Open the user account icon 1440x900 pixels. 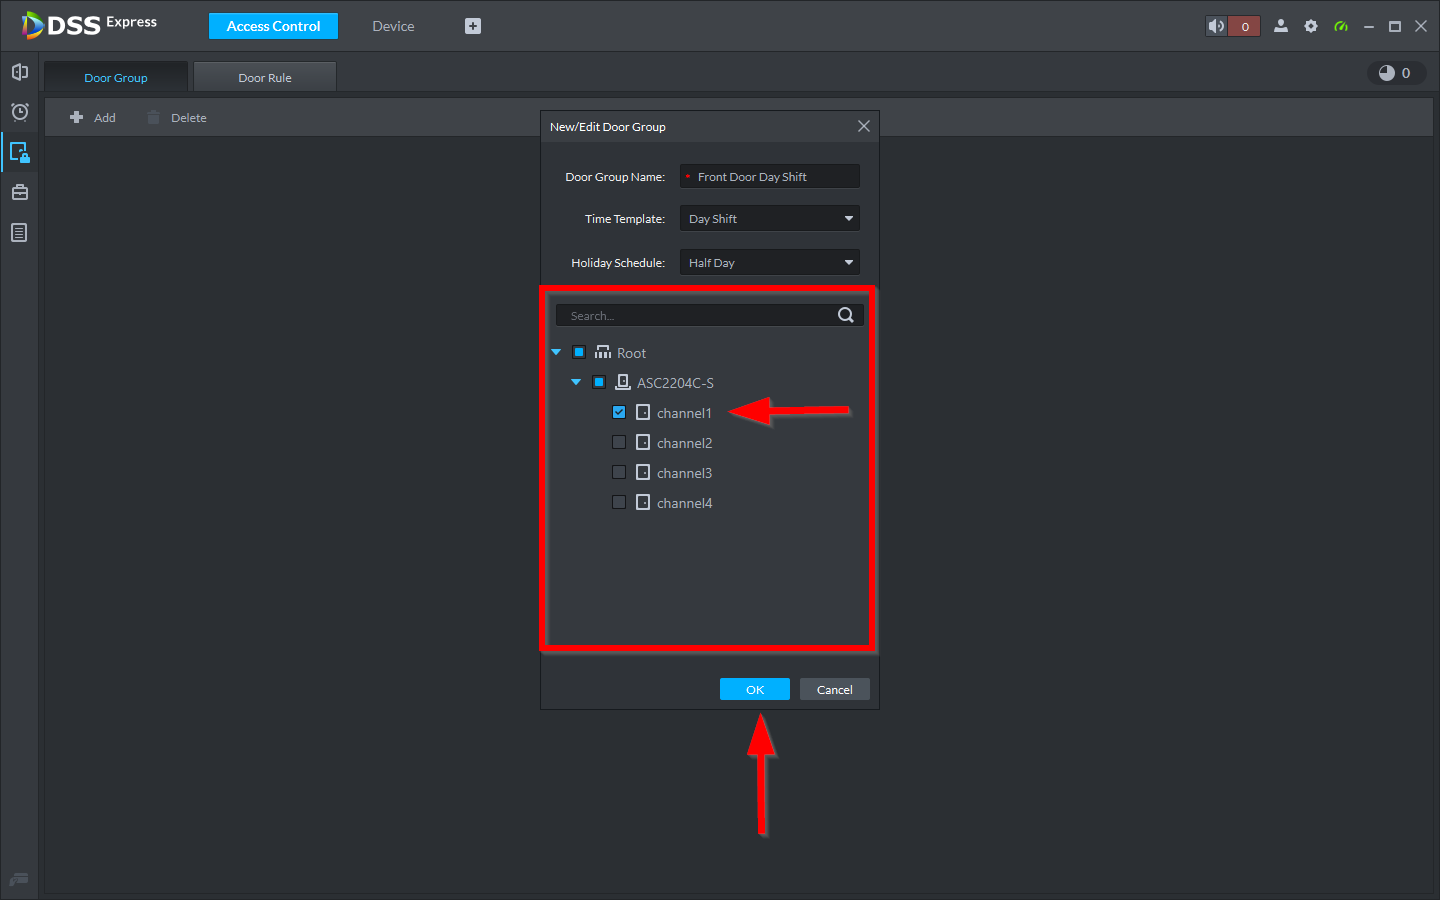point(1280,26)
